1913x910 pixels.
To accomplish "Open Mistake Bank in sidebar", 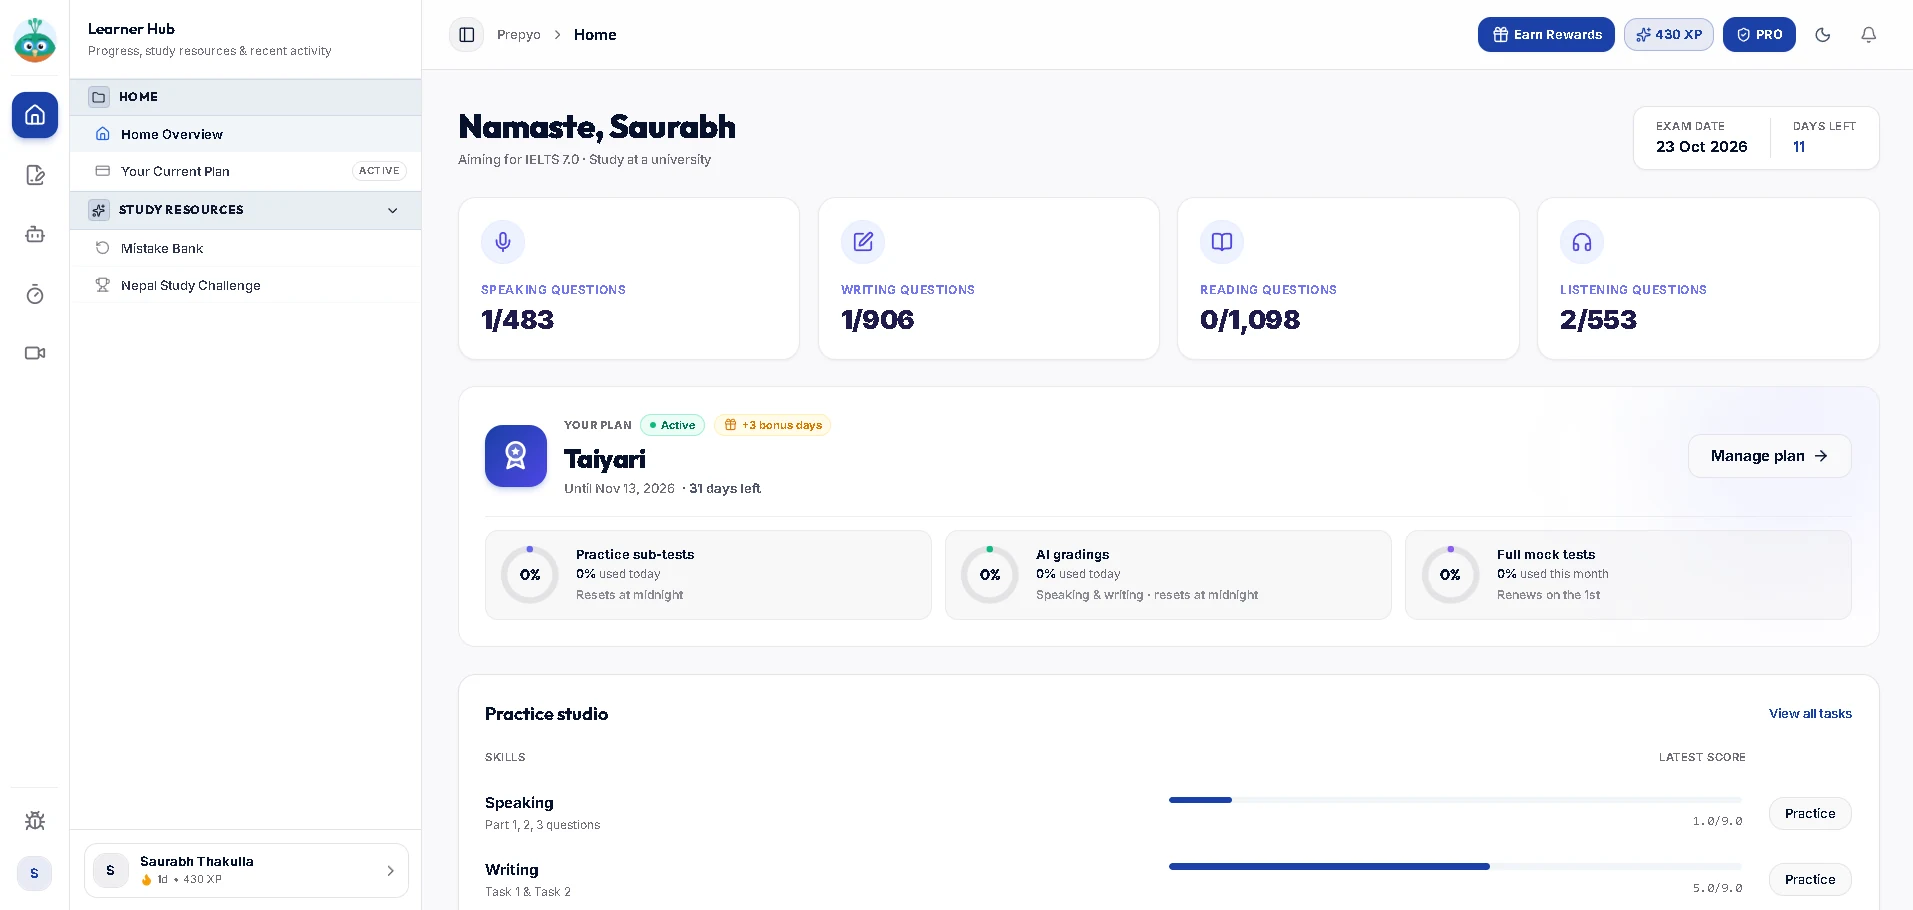I will point(246,248).
